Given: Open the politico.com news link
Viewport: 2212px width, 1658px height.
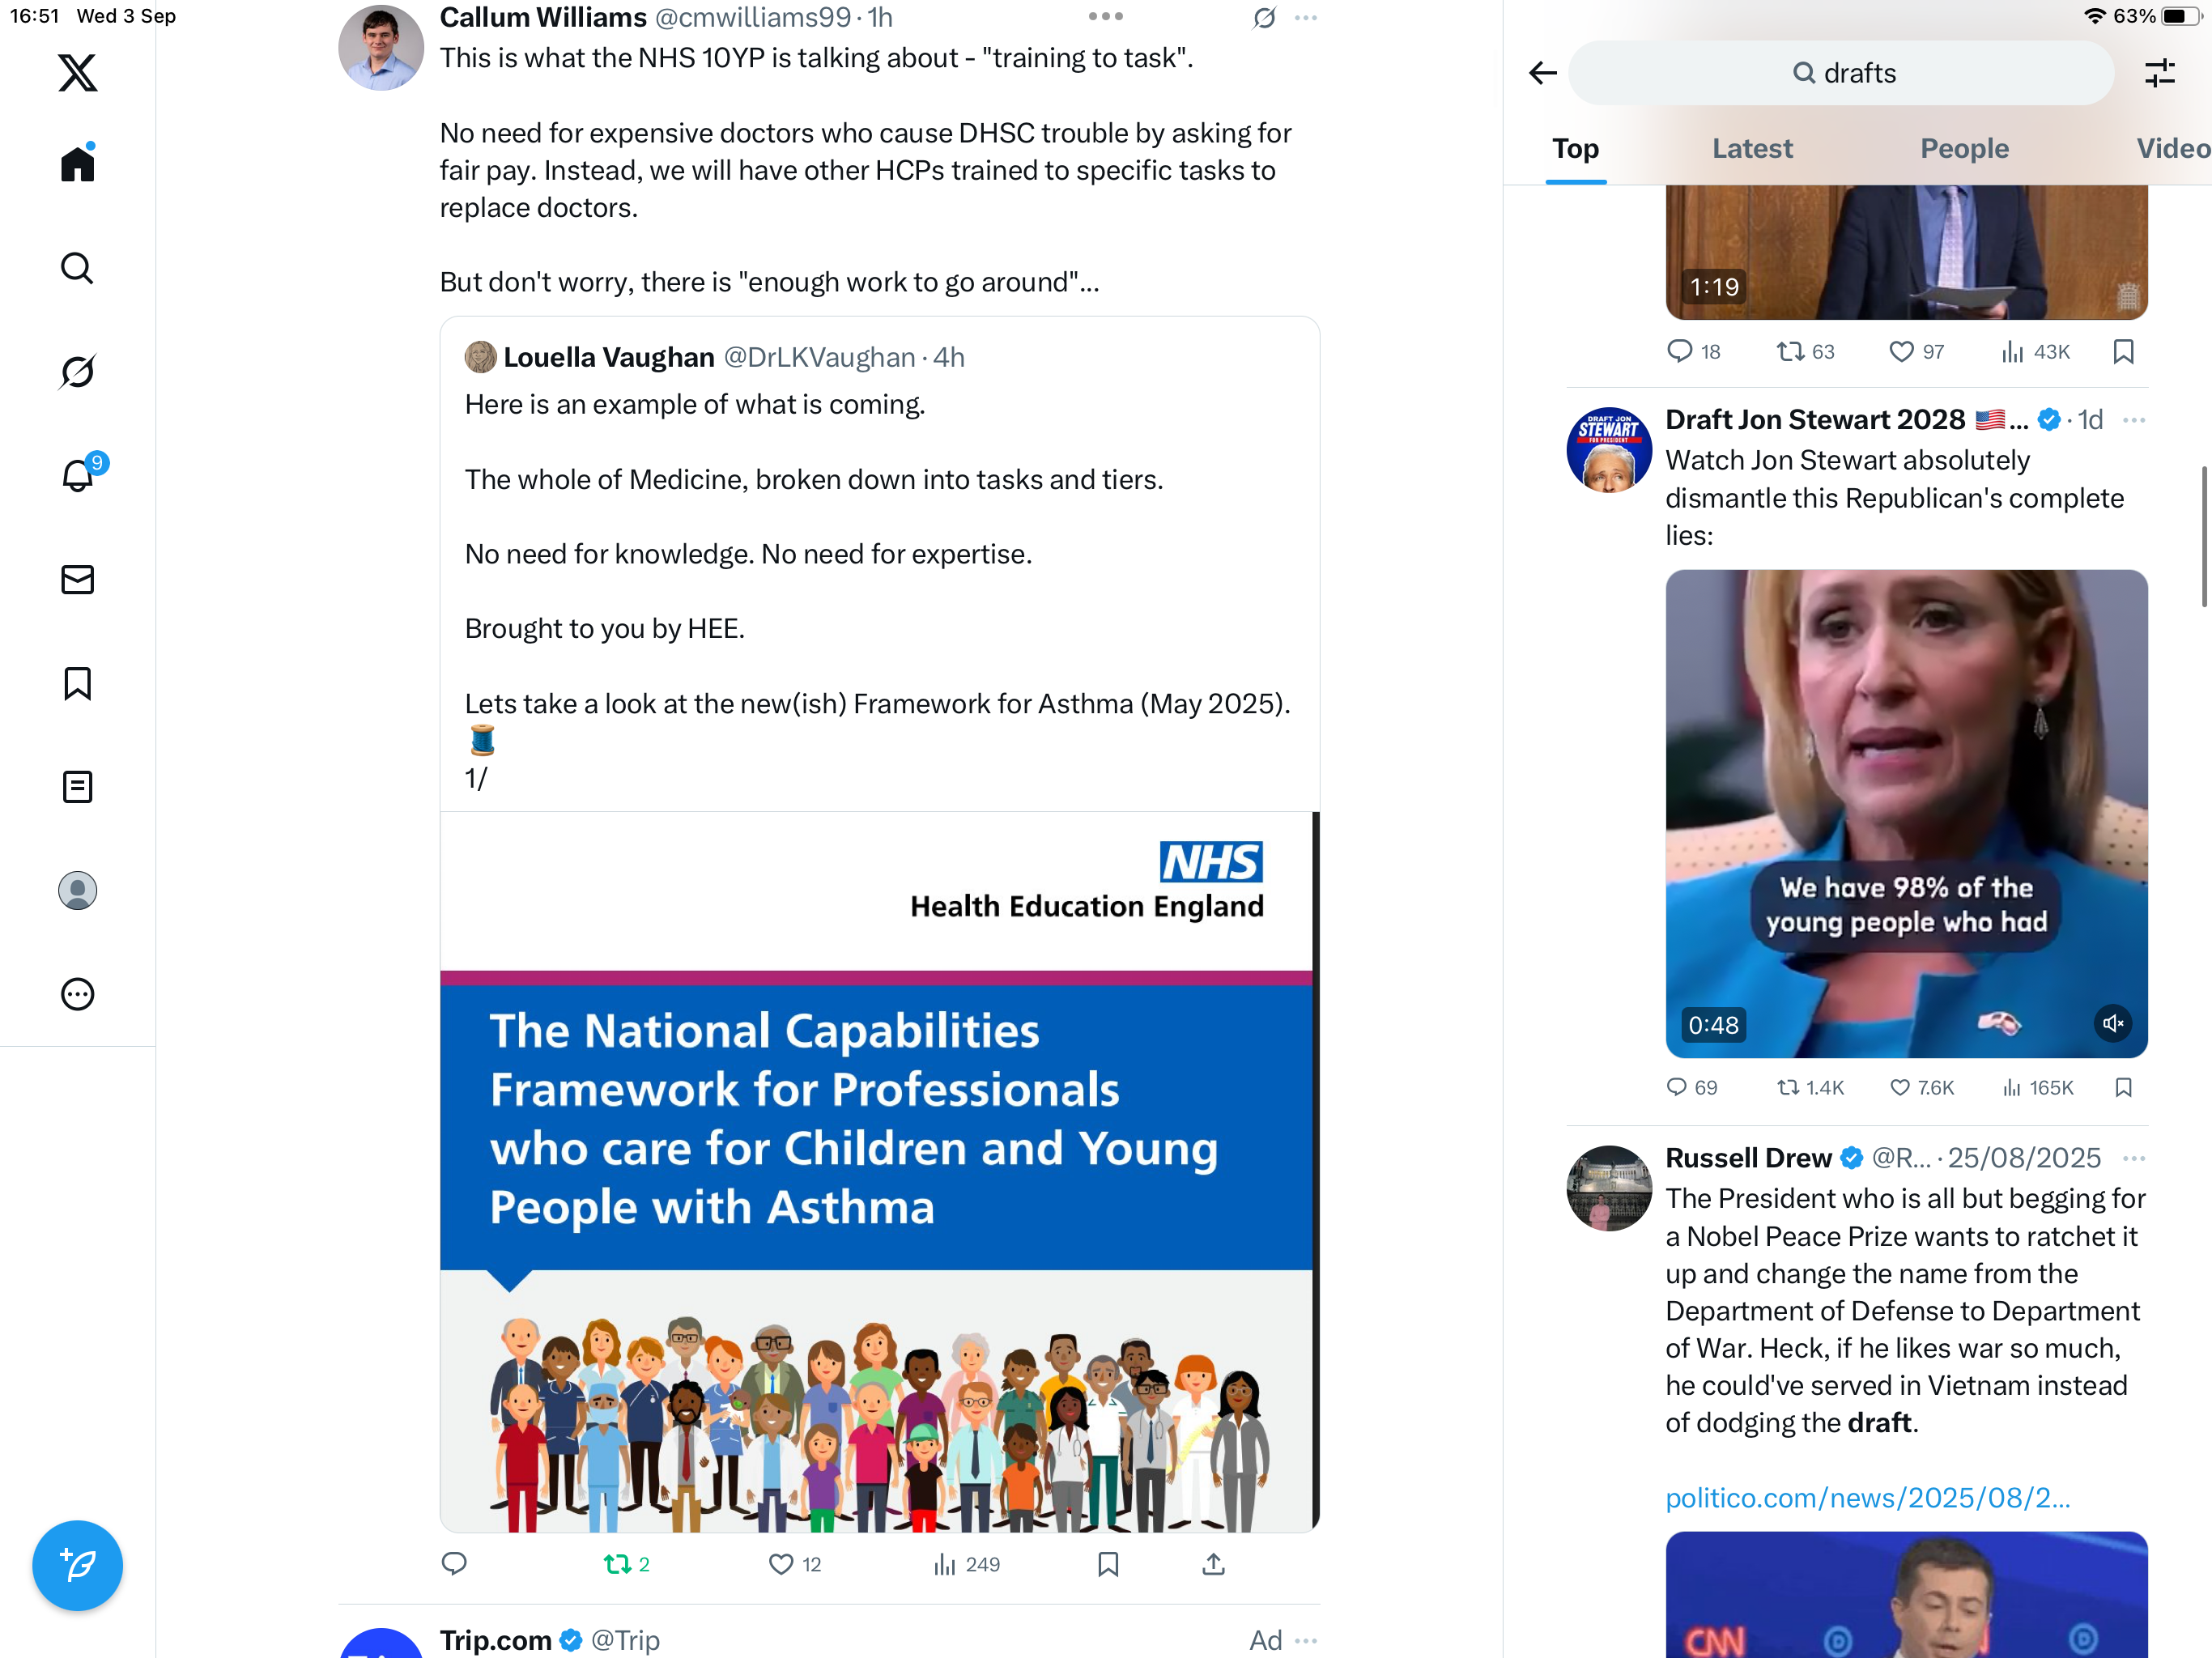Looking at the screenshot, I should click(x=1867, y=1497).
